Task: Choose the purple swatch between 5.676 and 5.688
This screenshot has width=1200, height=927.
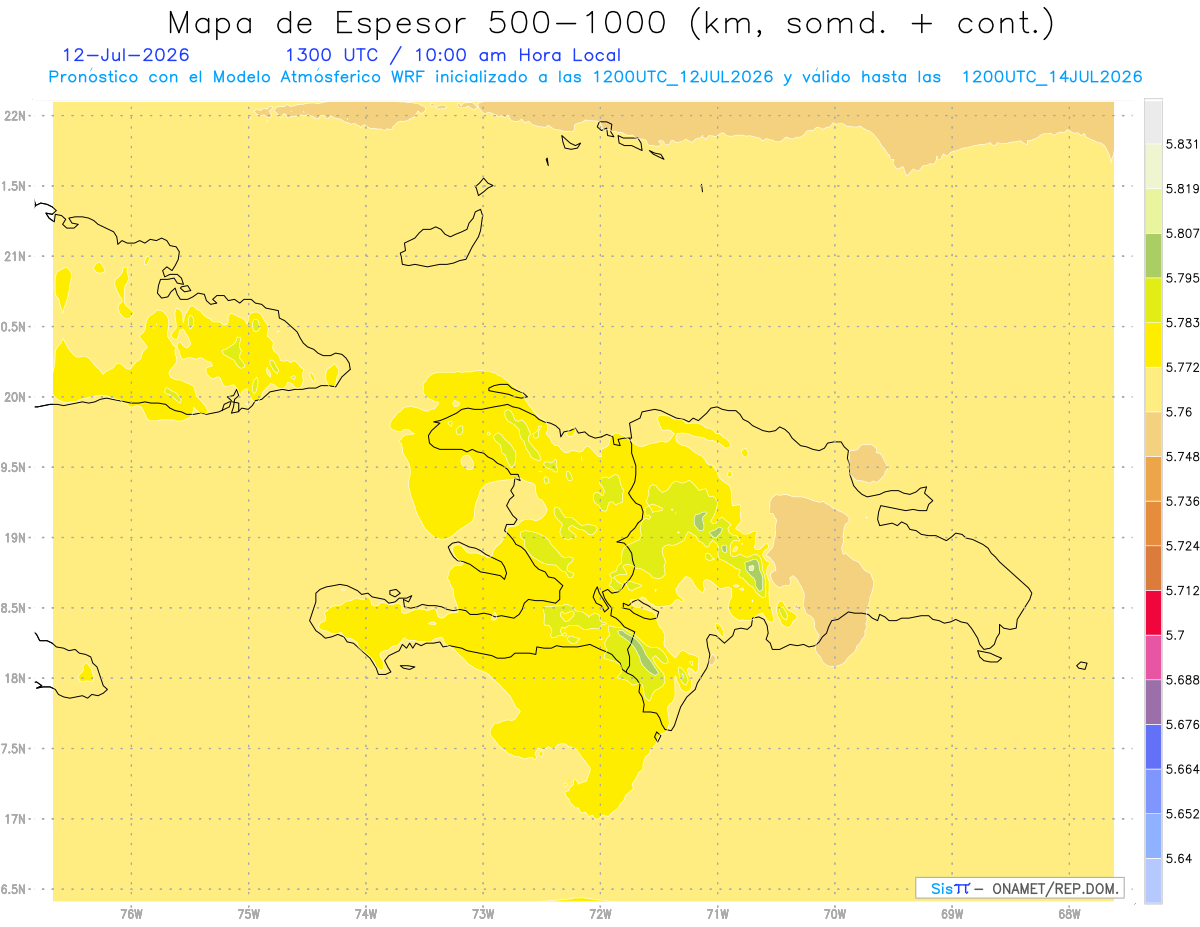Action: [x=1153, y=702]
